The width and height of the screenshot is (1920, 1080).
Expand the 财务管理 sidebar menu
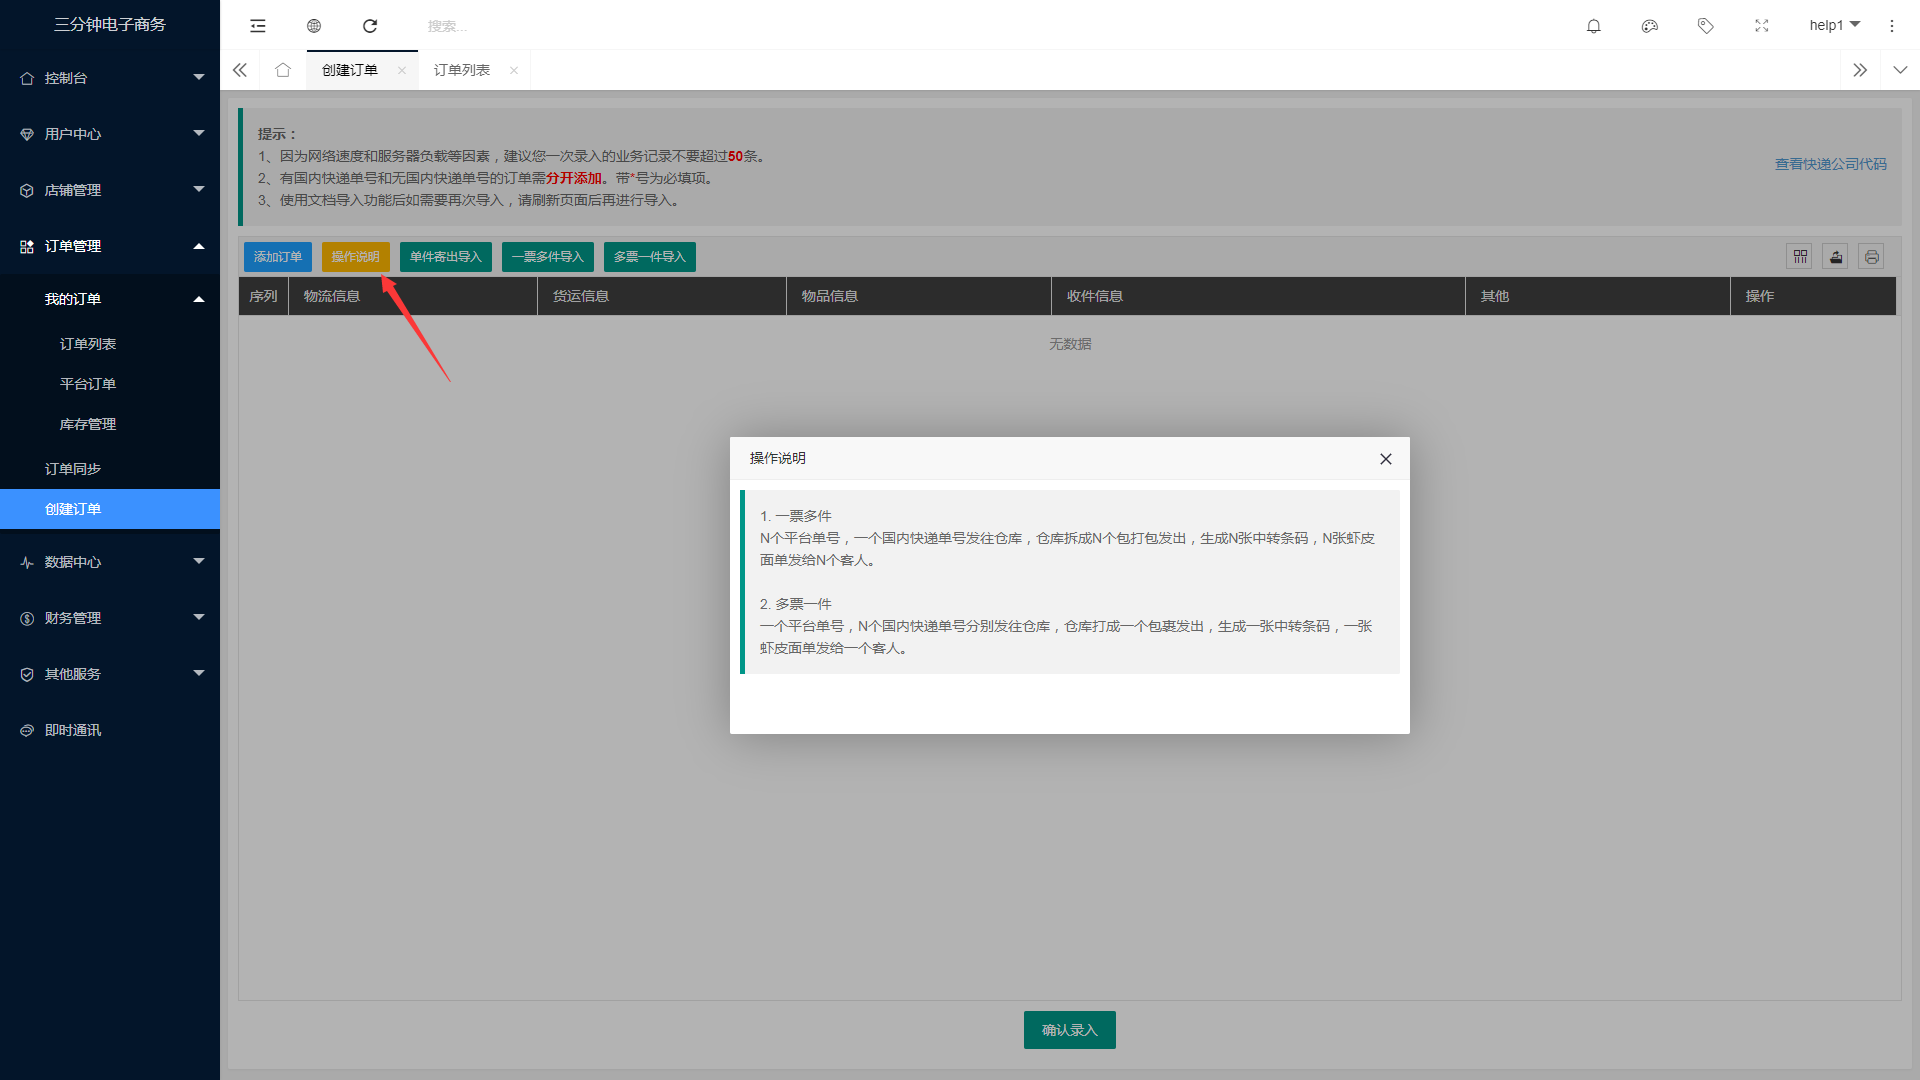pos(110,618)
